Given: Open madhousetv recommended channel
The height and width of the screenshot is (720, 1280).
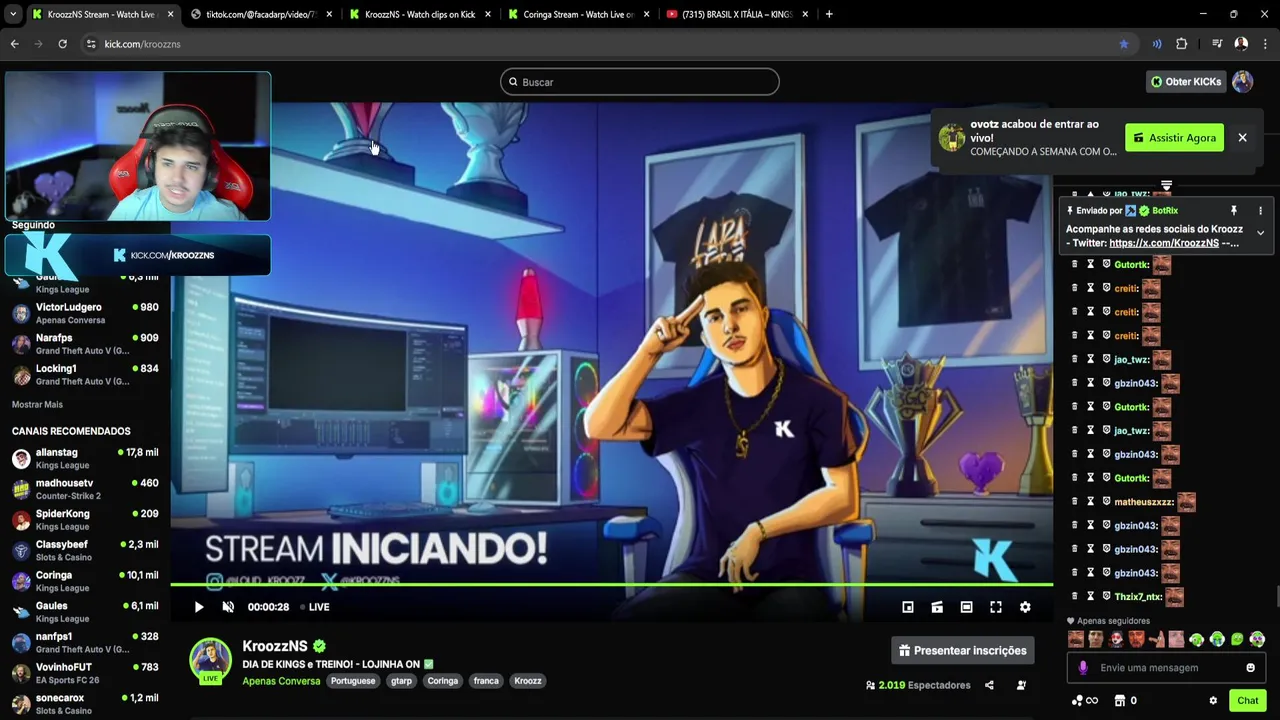Looking at the screenshot, I should pos(85,489).
